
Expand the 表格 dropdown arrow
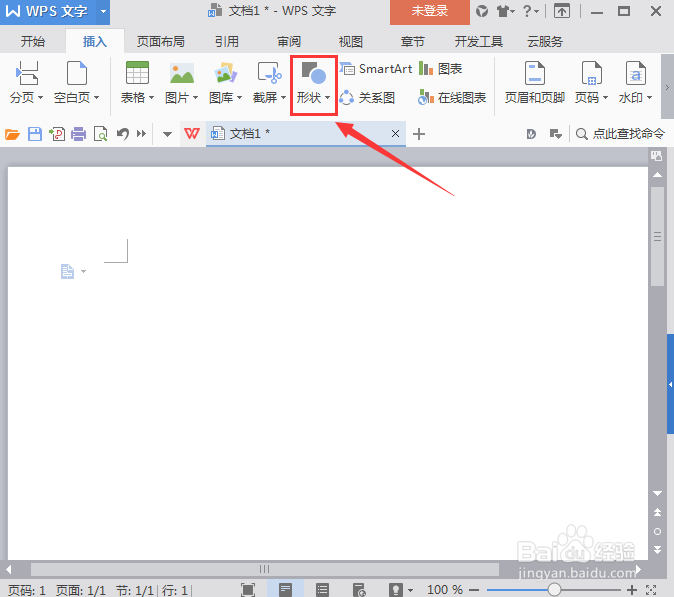(151, 98)
